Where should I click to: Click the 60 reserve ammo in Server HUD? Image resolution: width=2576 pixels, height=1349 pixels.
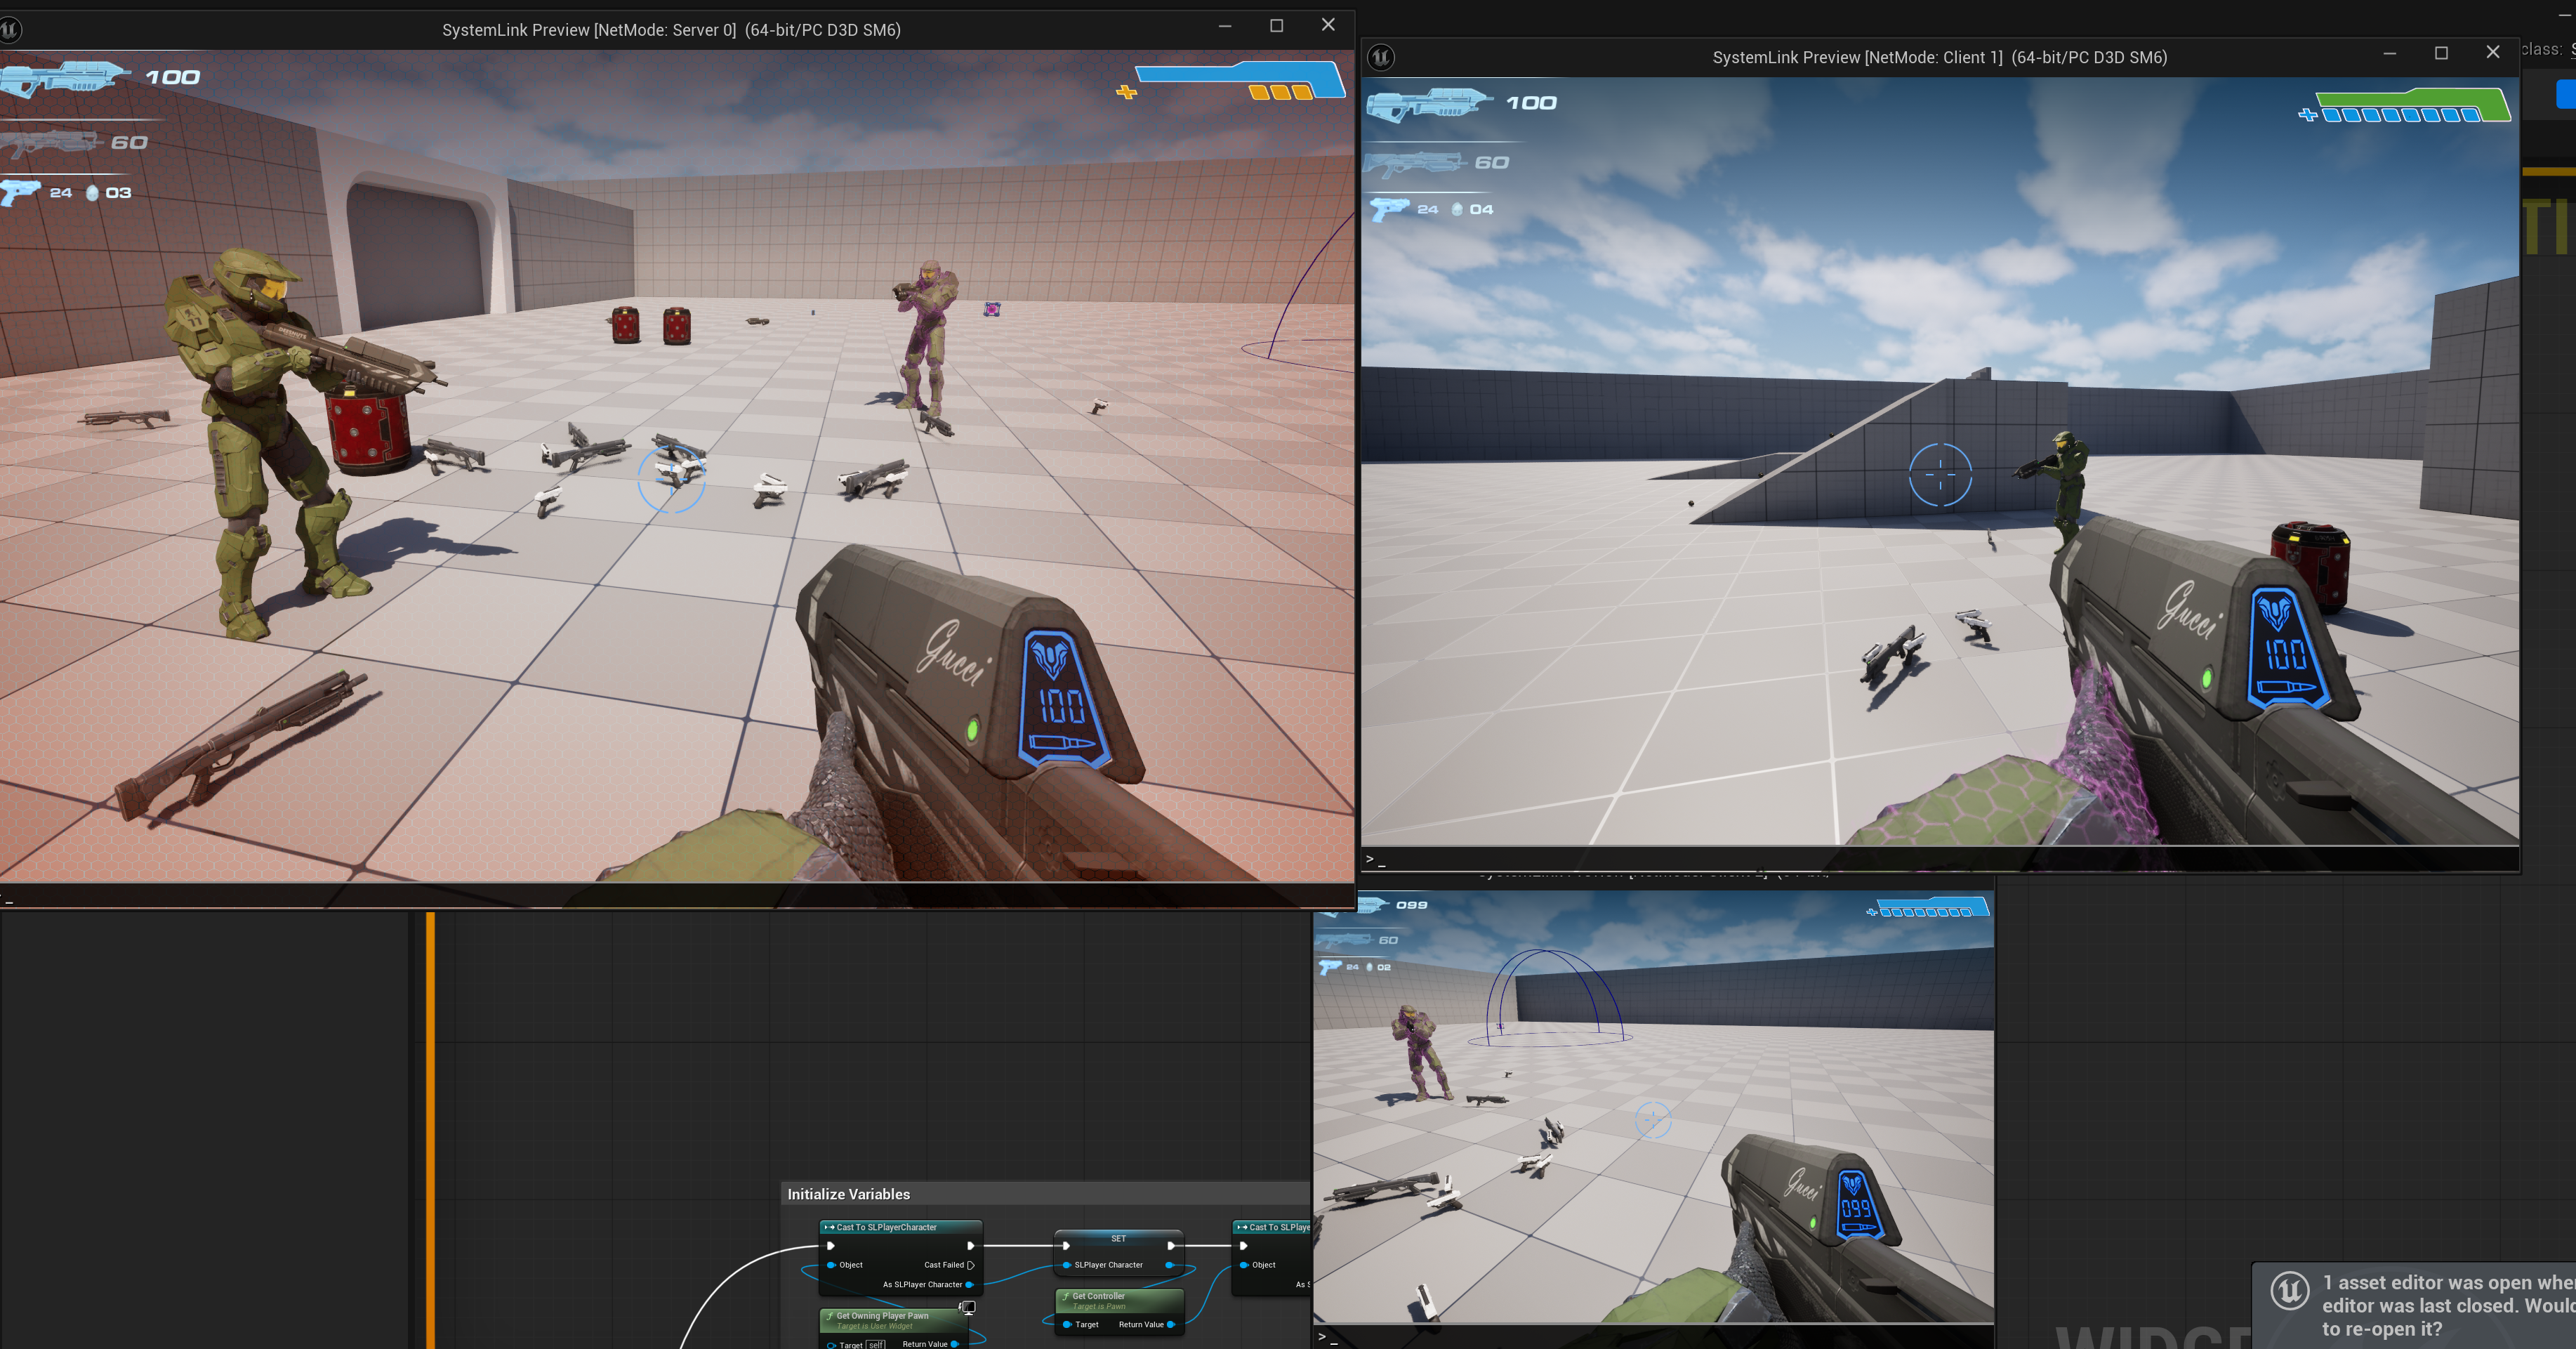(129, 142)
